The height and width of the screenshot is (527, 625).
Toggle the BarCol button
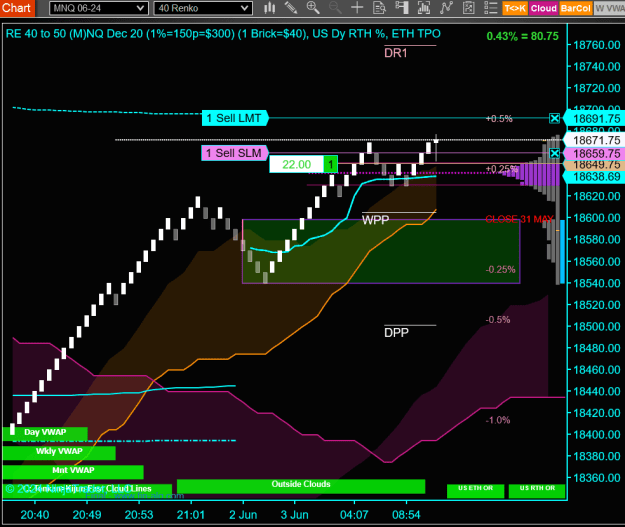pyautogui.click(x=575, y=8)
